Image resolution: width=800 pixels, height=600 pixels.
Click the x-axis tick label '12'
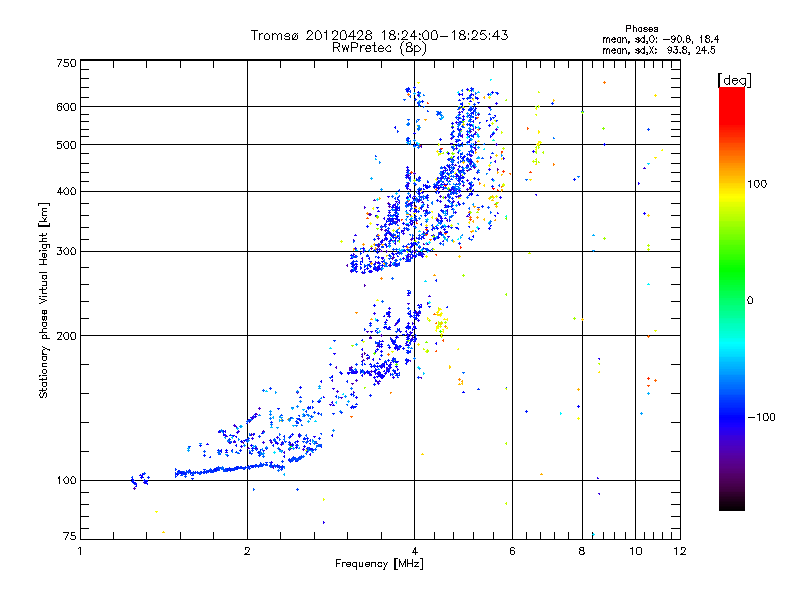tap(680, 551)
